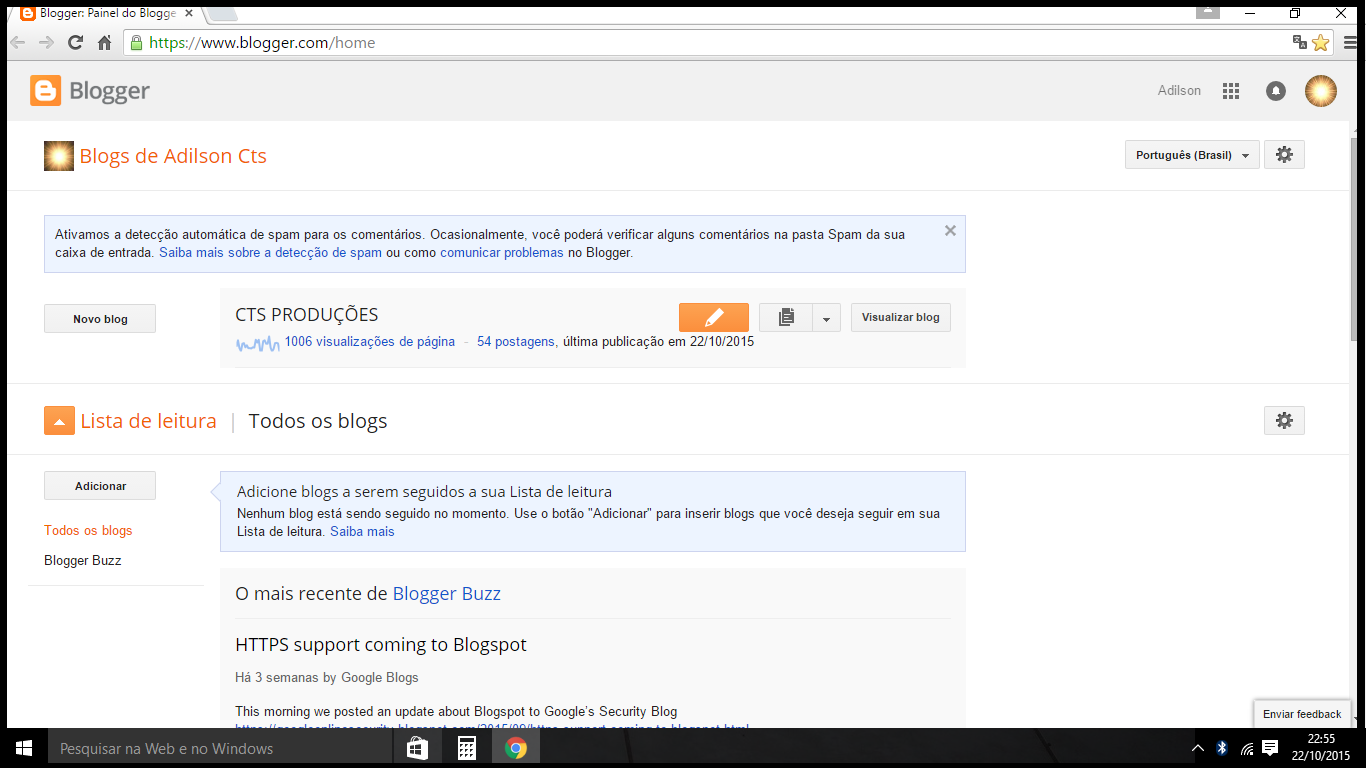Click the Lista de leitura heading
Image resolution: width=1366 pixels, height=768 pixels.
(148, 421)
